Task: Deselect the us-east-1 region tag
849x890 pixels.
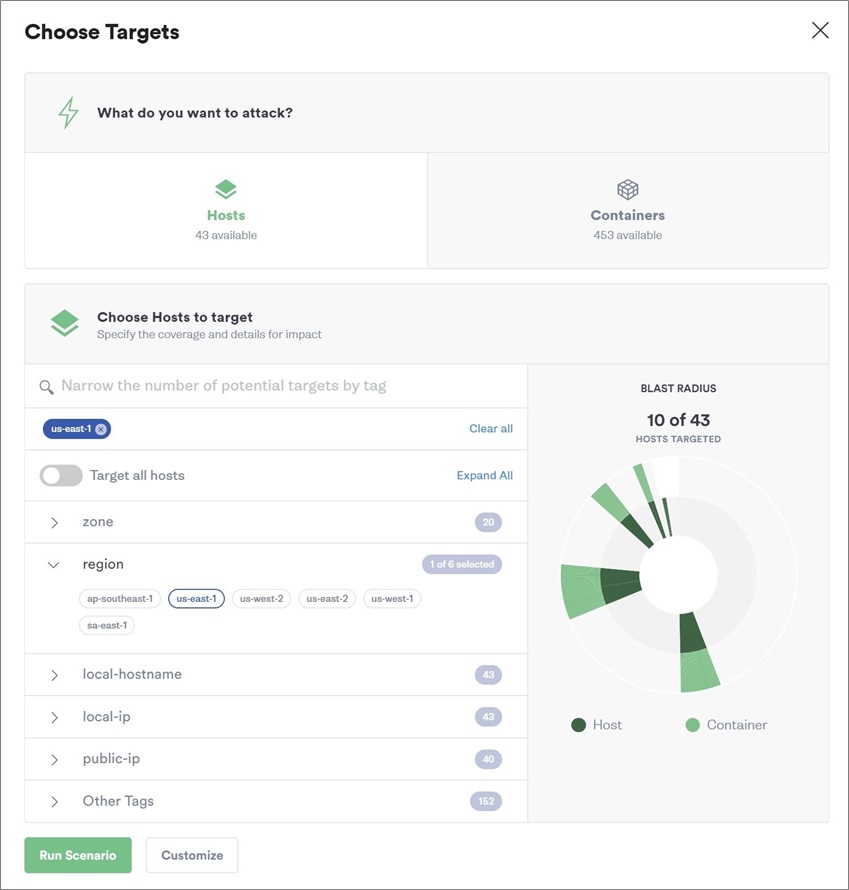Action: pos(196,599)
